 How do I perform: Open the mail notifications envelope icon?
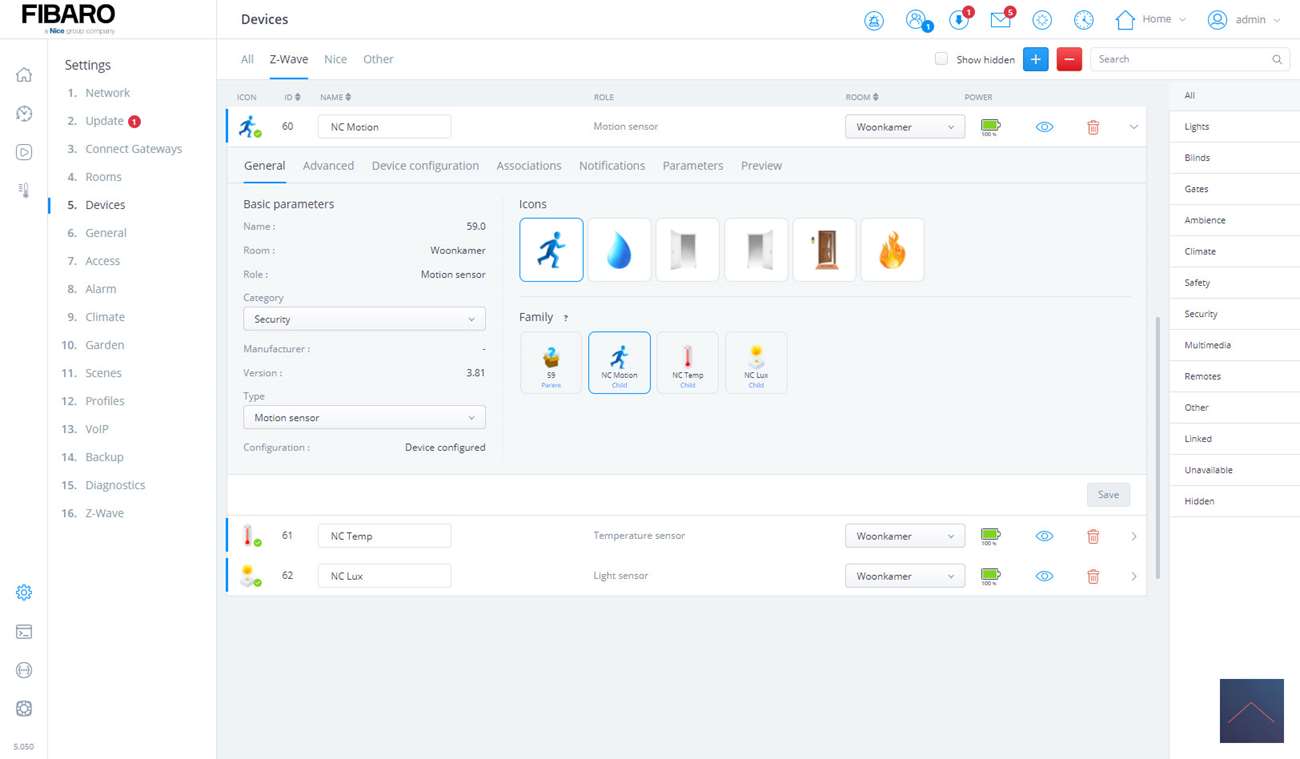click(1000, 20)
